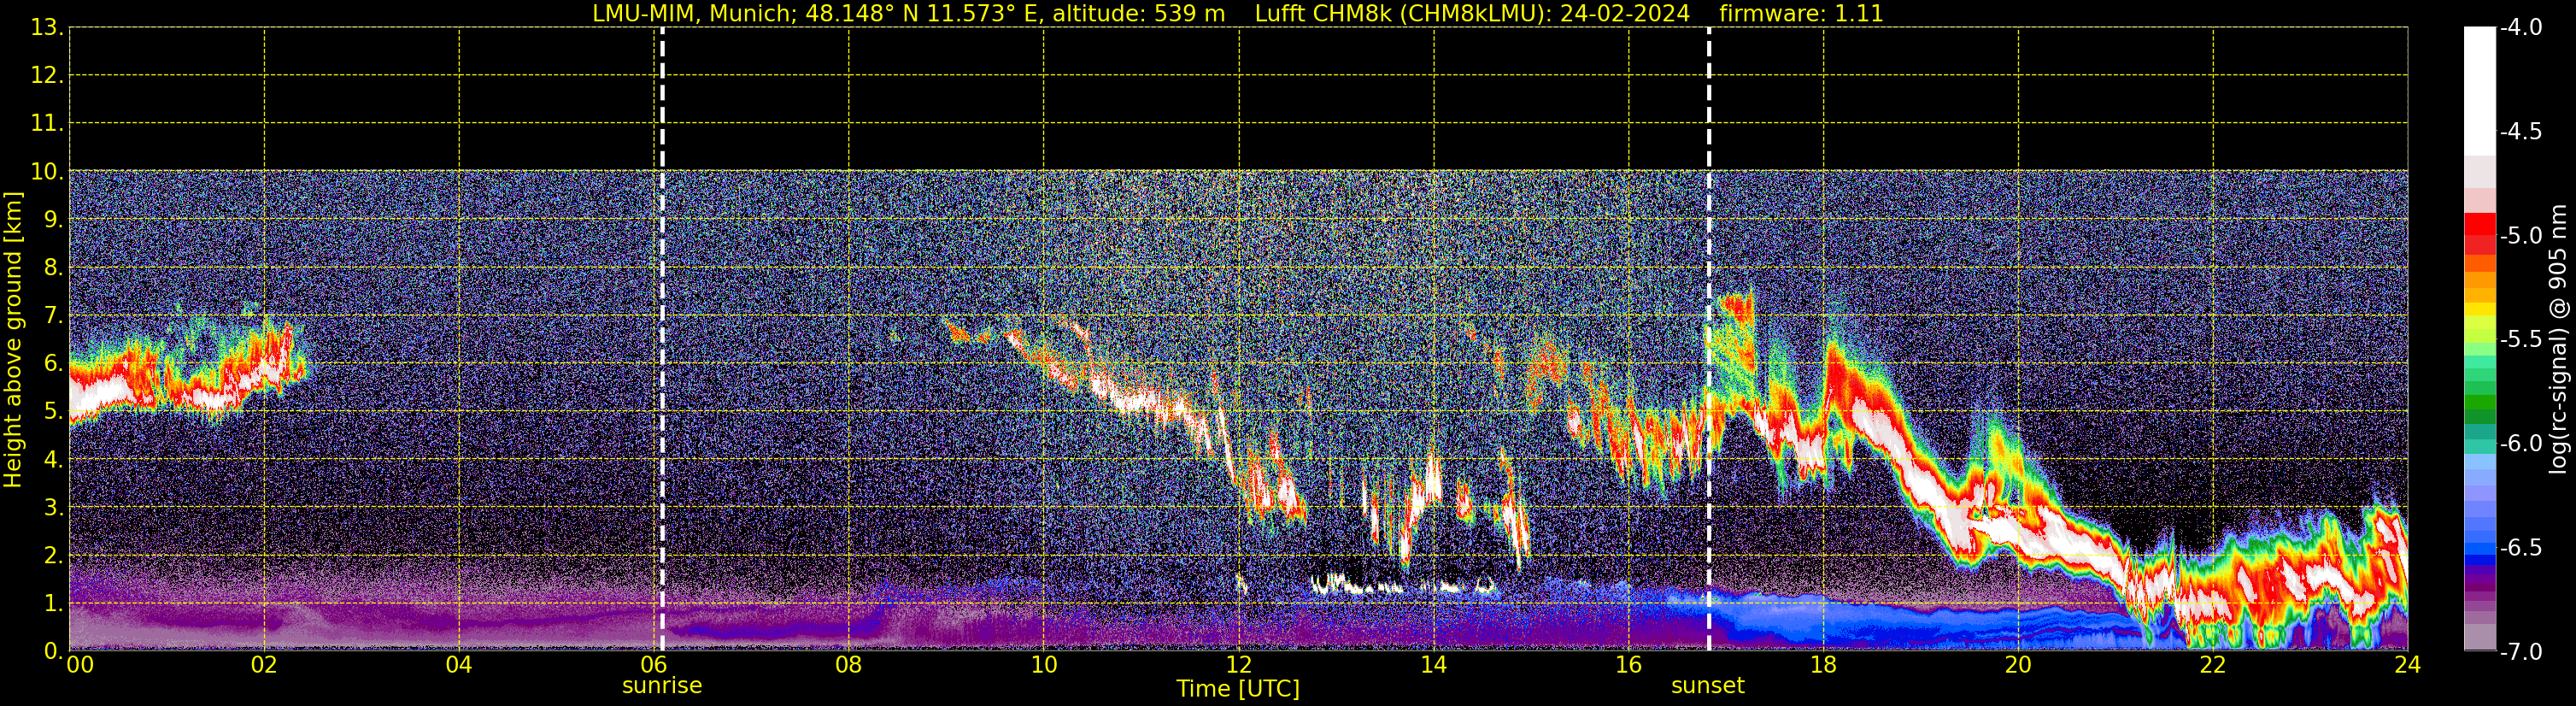Click the 5 km tick on the height axis
Viewport: 2576px width, 706px height.
click(52, 412)
